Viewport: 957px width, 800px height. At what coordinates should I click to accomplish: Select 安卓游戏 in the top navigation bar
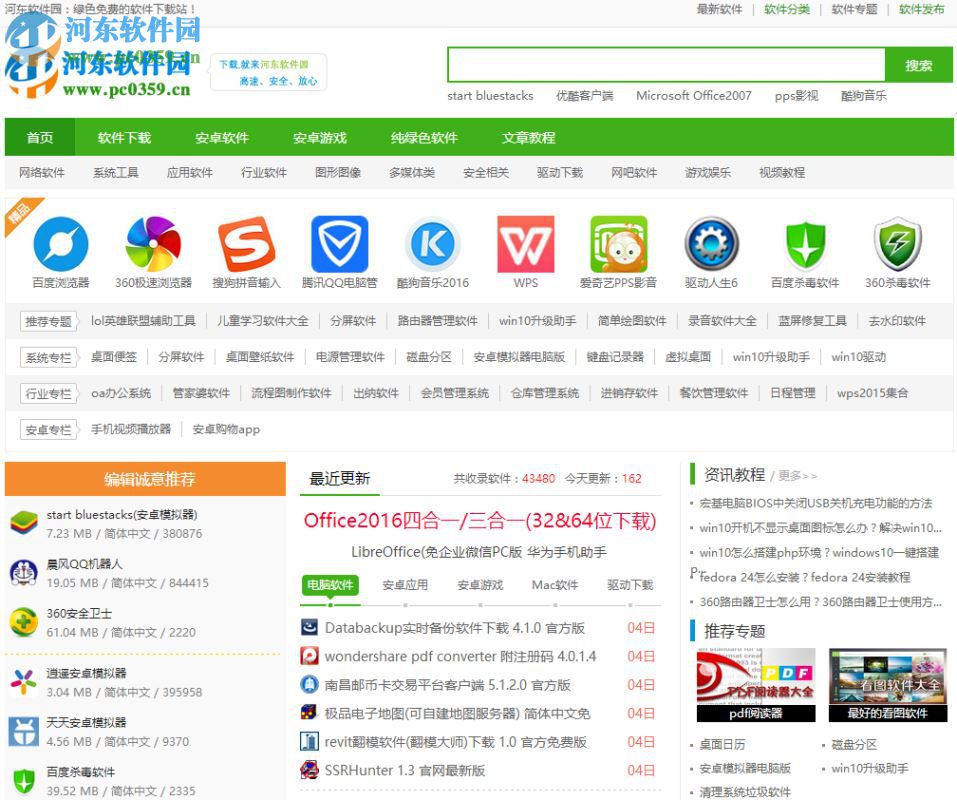tap(322, 137)
